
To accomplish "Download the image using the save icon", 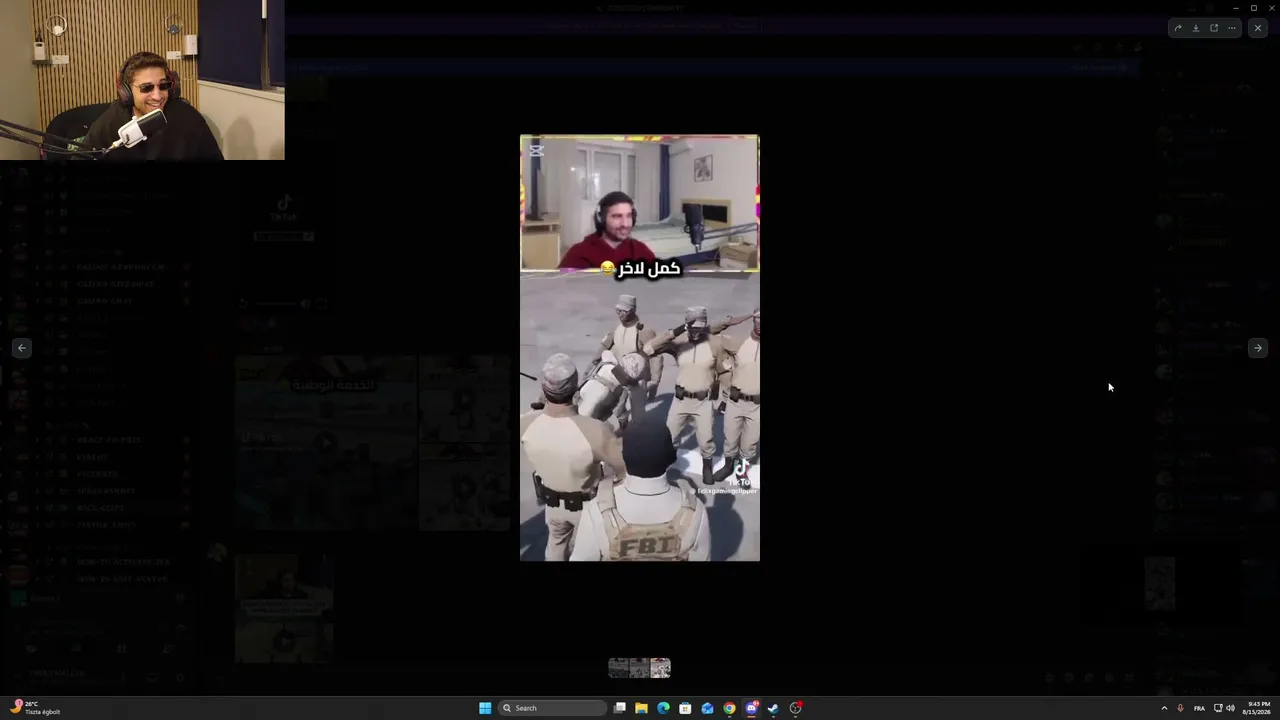I will point(1196,28).
